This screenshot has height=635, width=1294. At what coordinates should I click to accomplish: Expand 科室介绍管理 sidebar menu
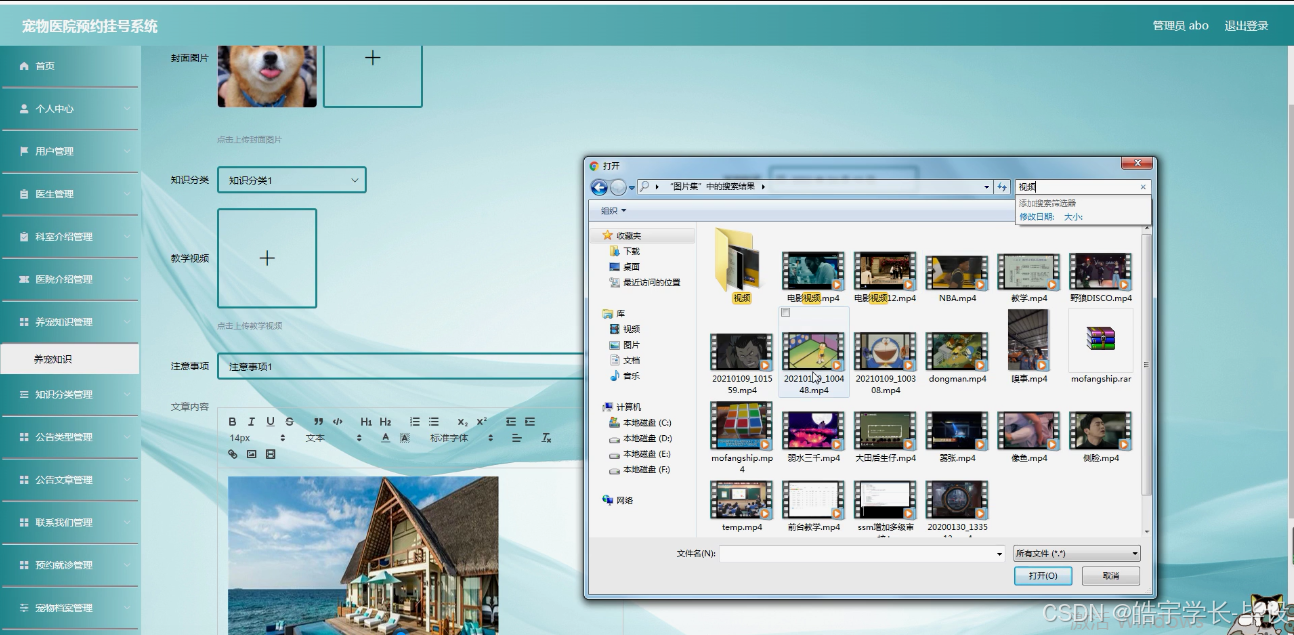70,237
